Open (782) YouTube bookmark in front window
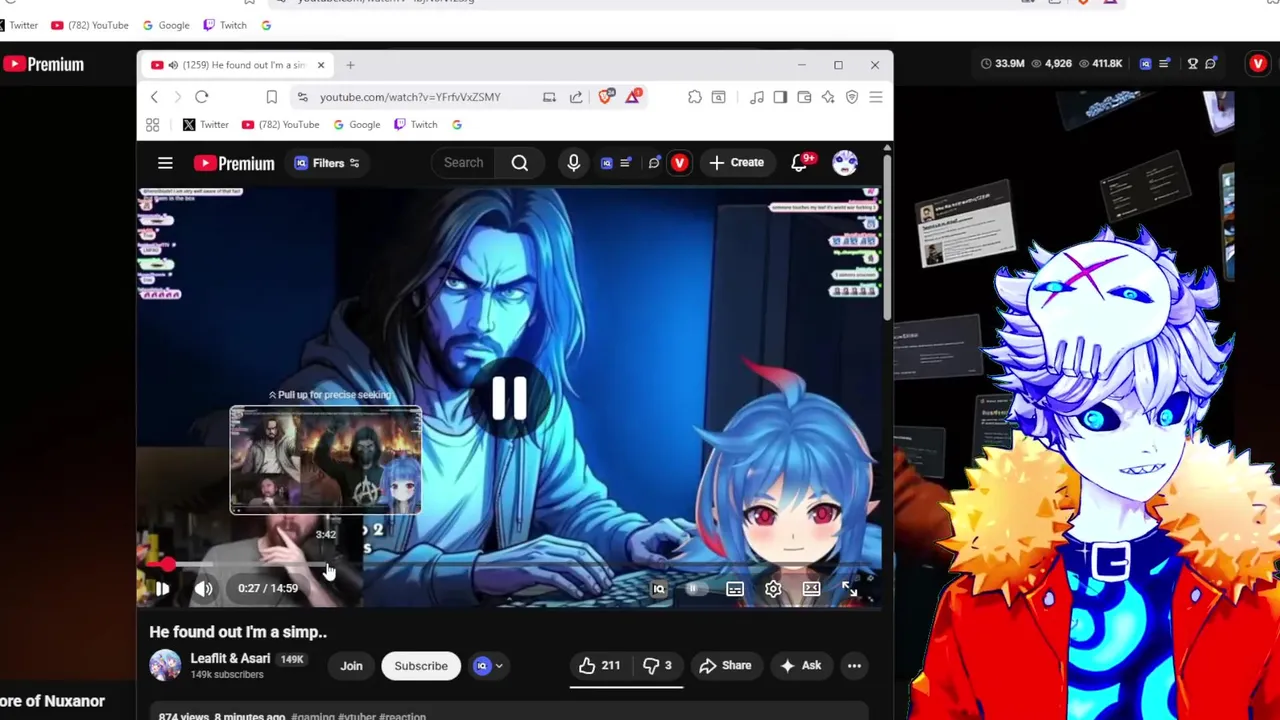This screenshot has width=1280, height=720. [x=280, y=125]
